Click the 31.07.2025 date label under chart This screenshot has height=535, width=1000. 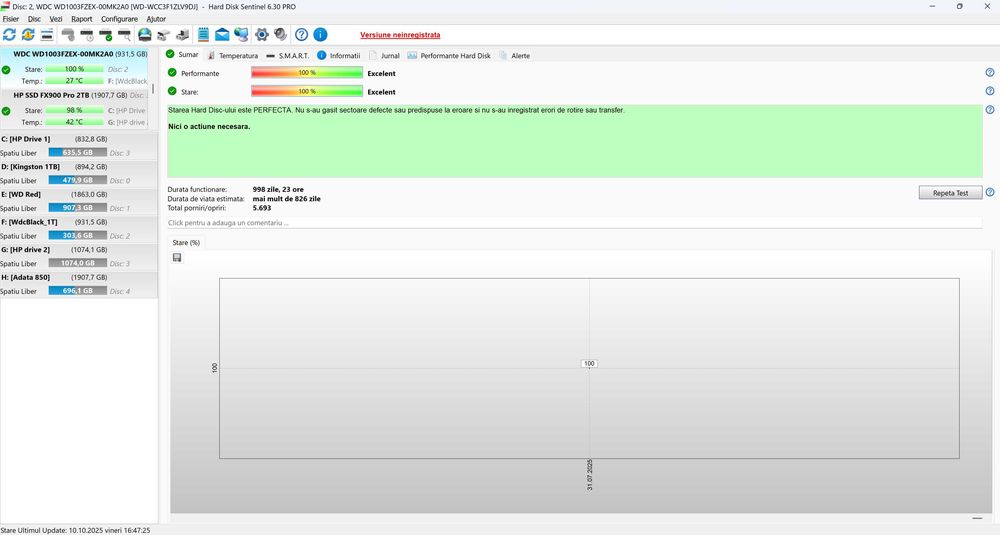coord(590,475)
